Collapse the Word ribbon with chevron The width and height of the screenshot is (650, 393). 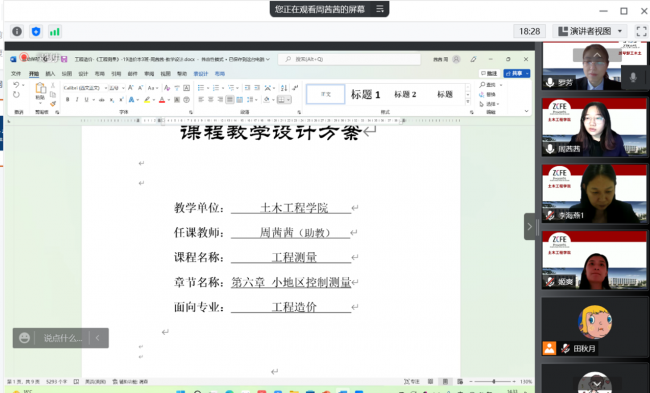[526, 111]
